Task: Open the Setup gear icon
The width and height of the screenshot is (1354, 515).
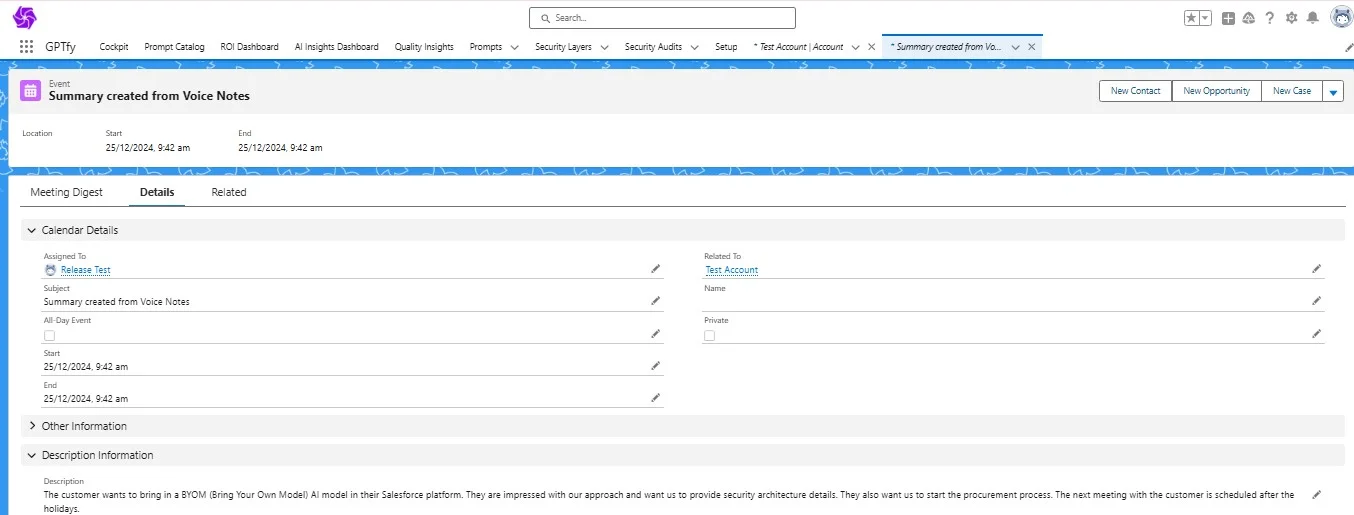Action: (1291, 18)
